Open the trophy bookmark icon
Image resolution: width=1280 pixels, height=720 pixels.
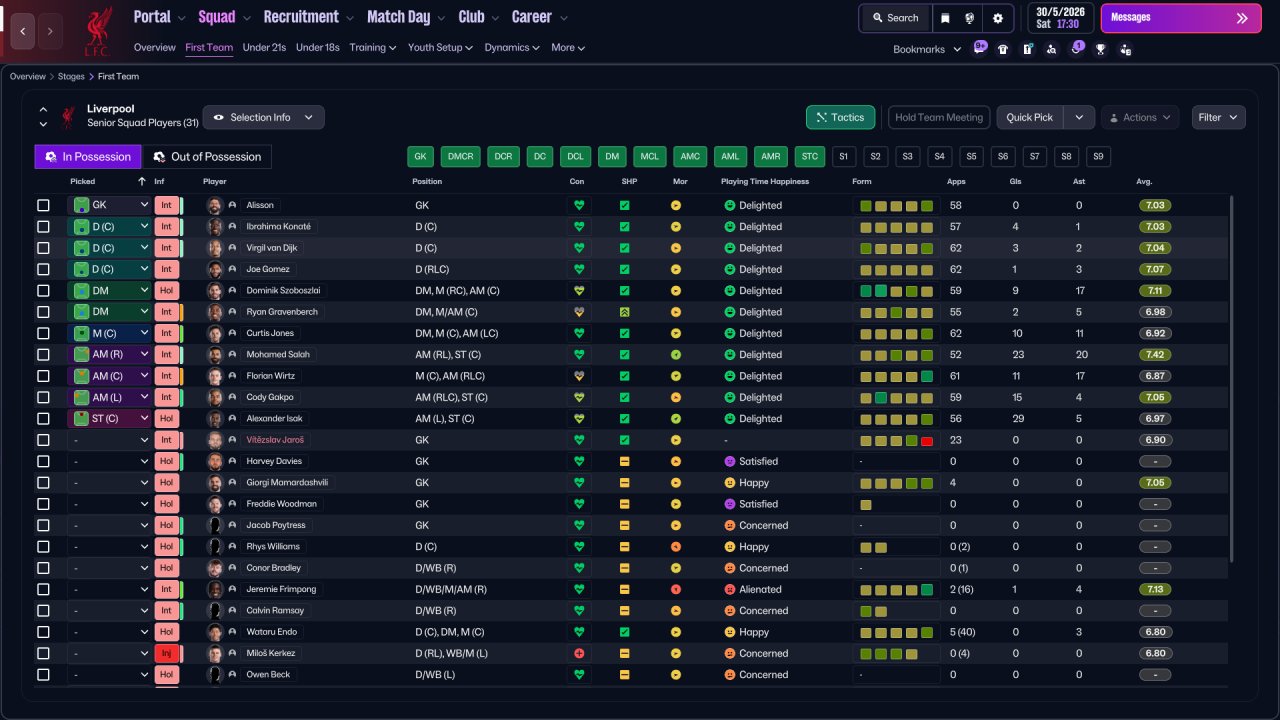tap(1101, 49)
